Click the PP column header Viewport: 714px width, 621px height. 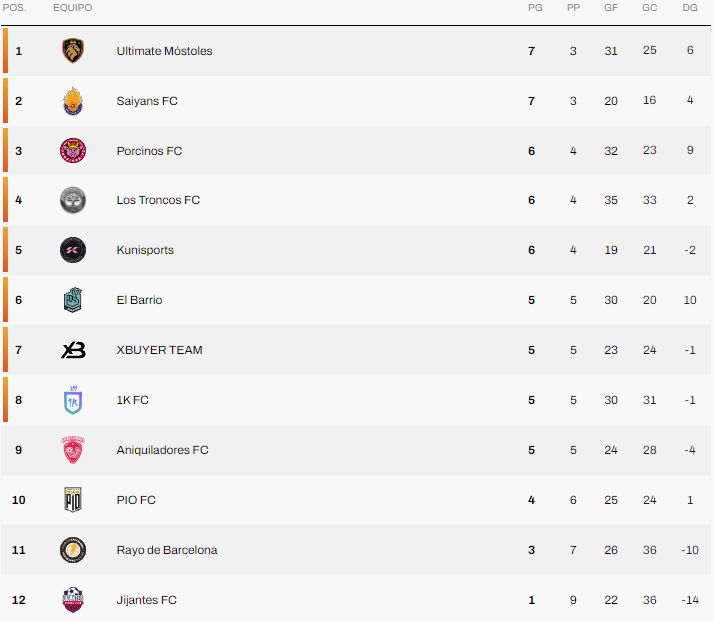point(573,8)
